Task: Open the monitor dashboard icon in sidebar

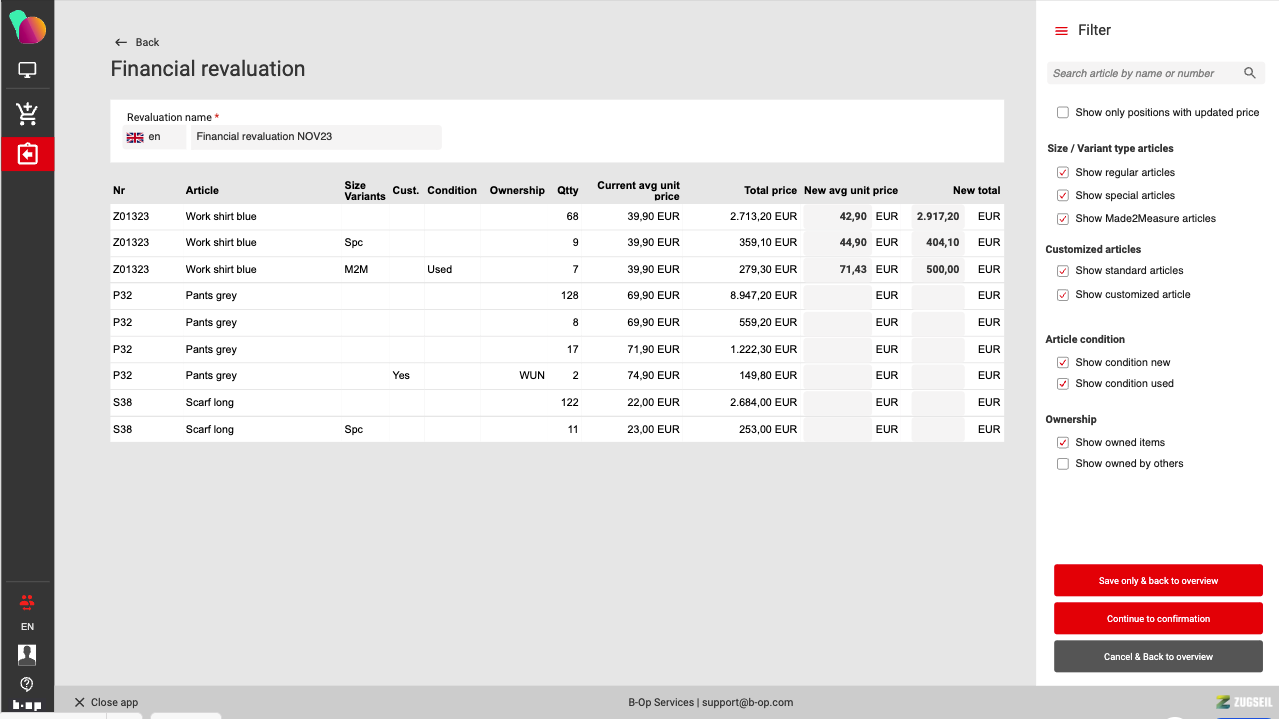Action: (x=27, y=70)
